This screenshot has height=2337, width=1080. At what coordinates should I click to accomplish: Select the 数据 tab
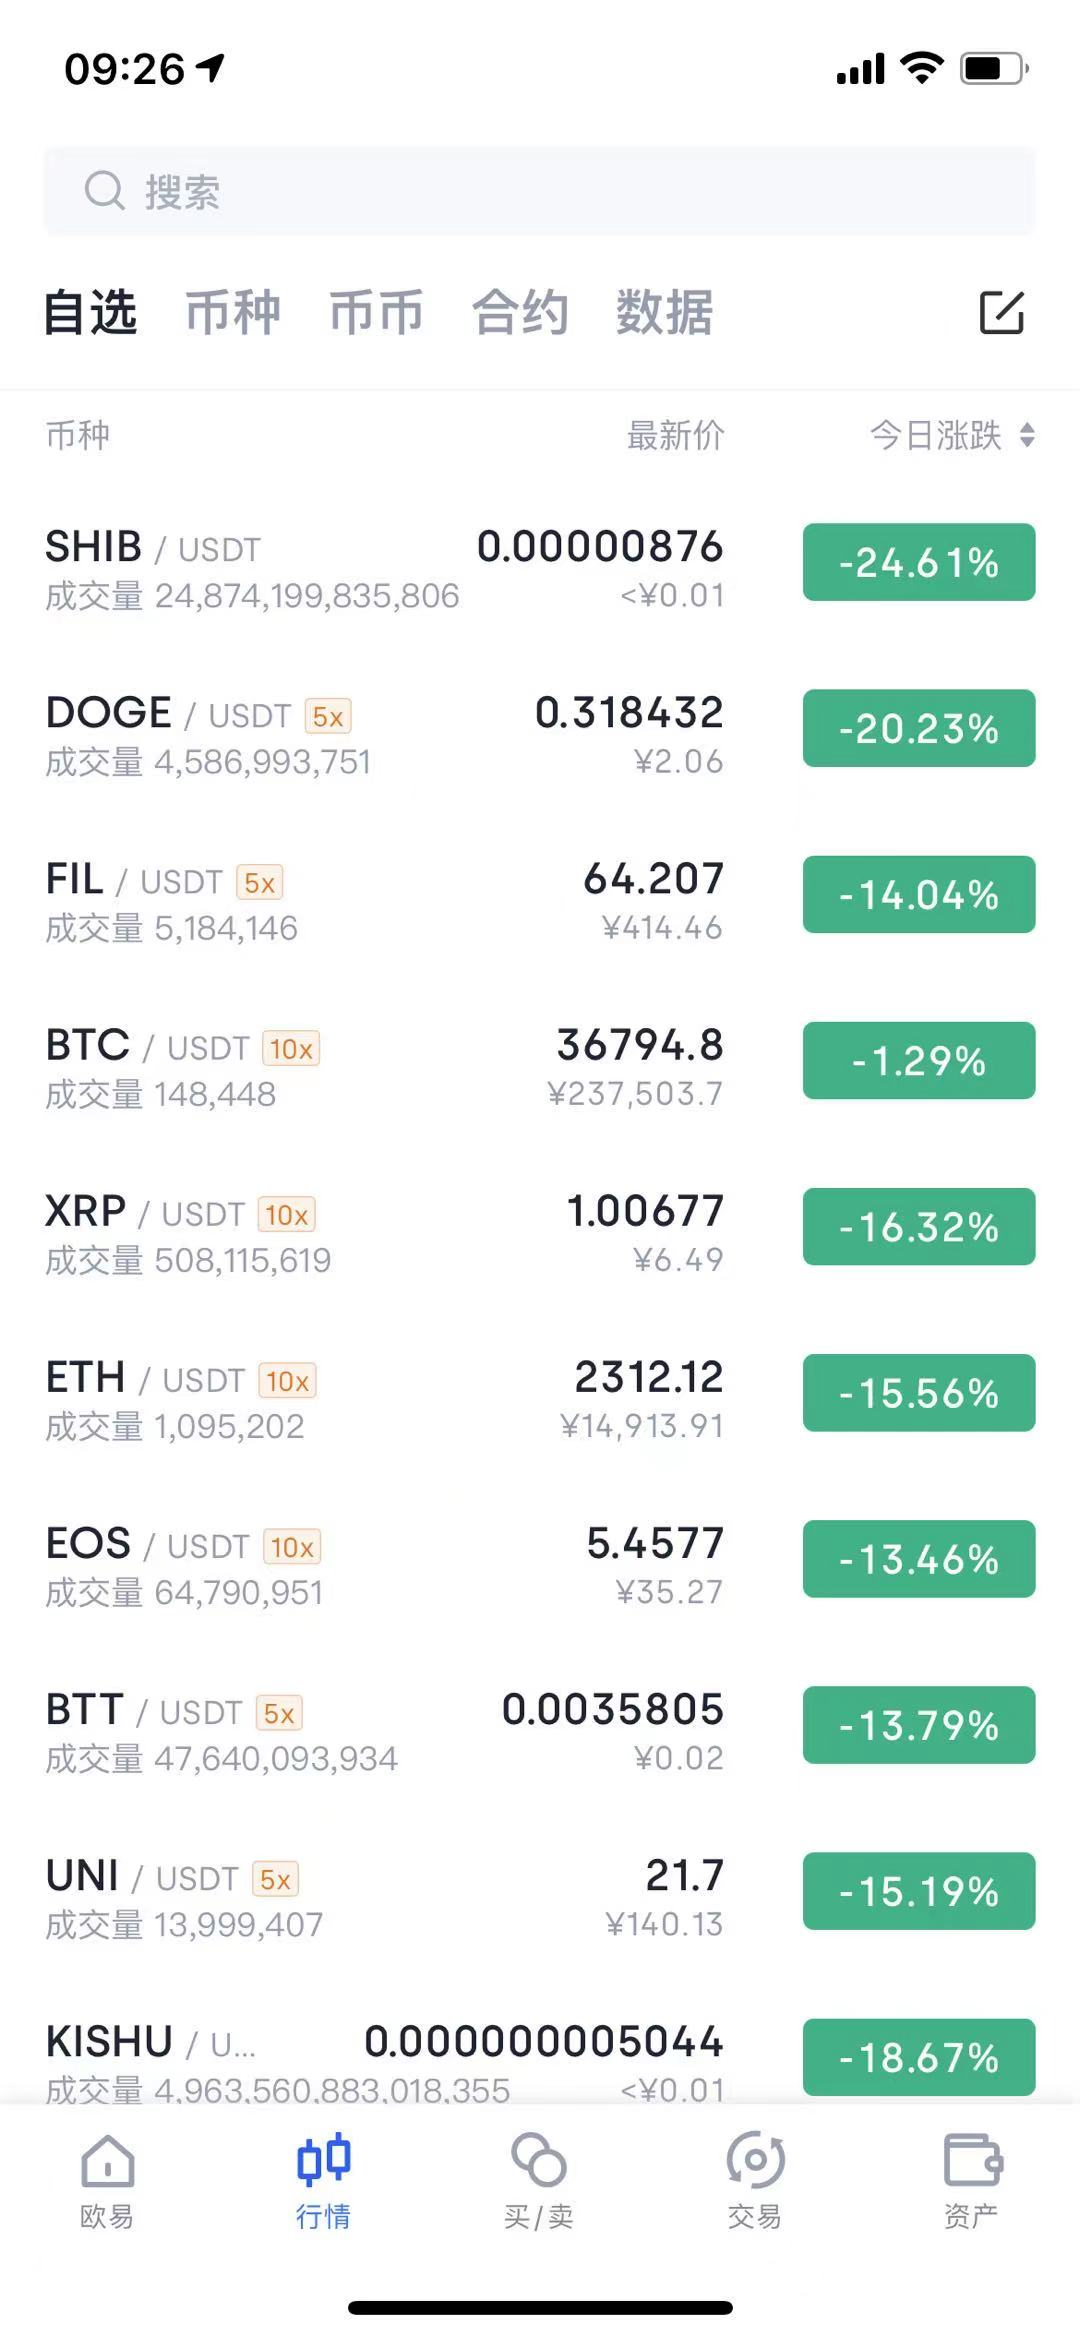664,313
